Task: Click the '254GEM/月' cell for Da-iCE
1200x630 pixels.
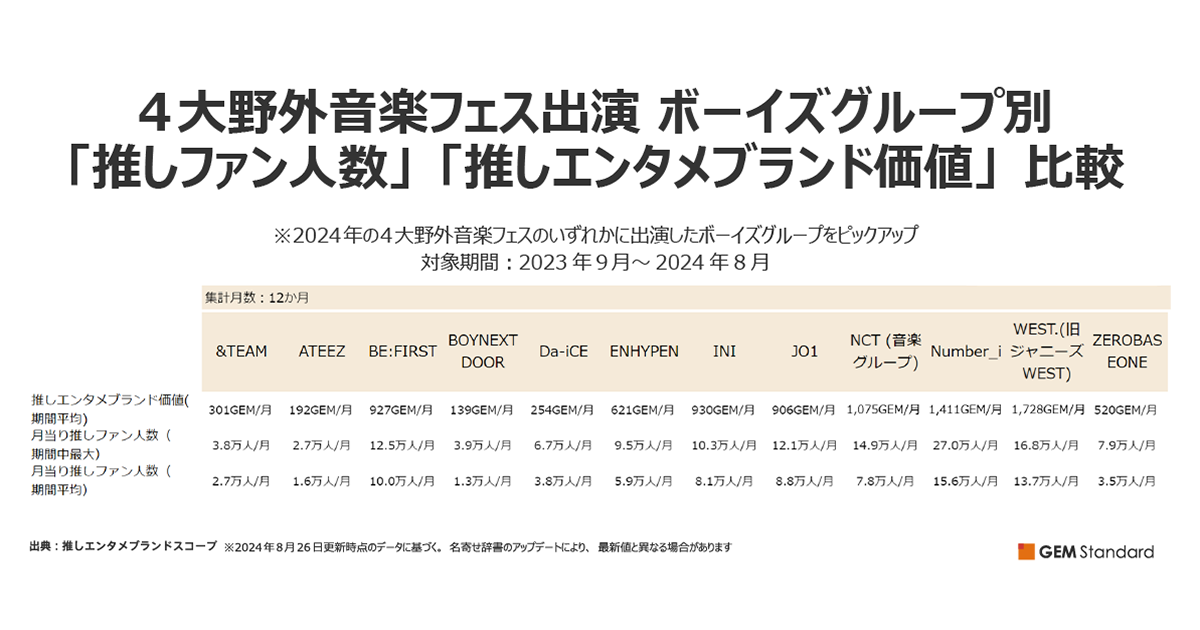Action: 563,409
